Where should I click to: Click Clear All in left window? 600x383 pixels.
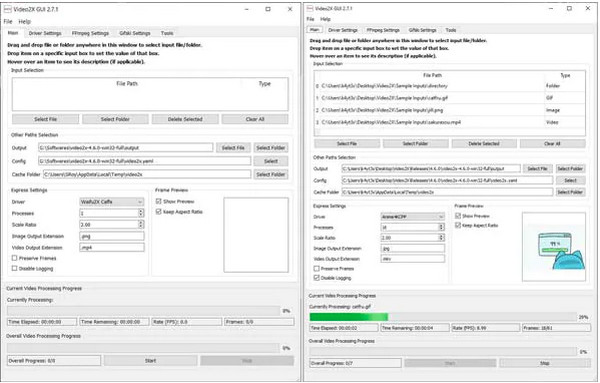(255, 119)
